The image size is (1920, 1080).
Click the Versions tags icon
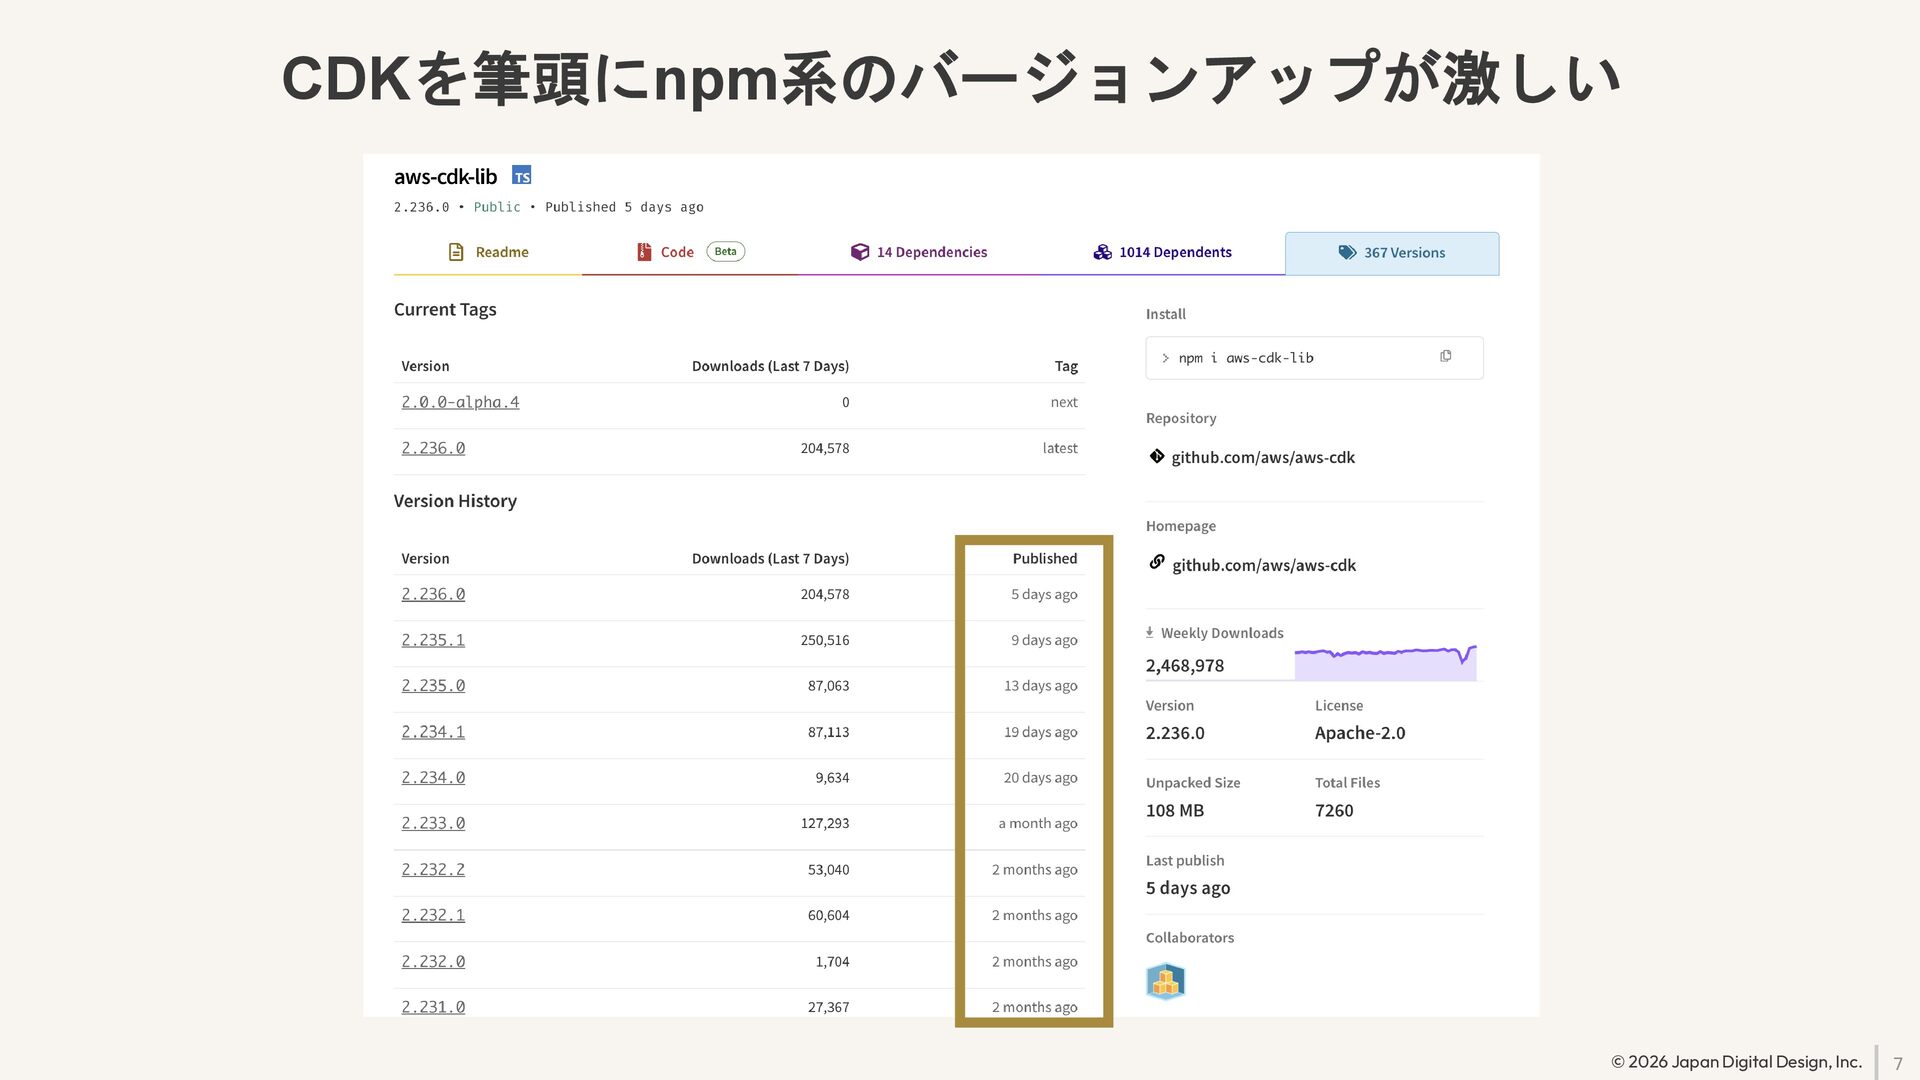coord(1347,253)
